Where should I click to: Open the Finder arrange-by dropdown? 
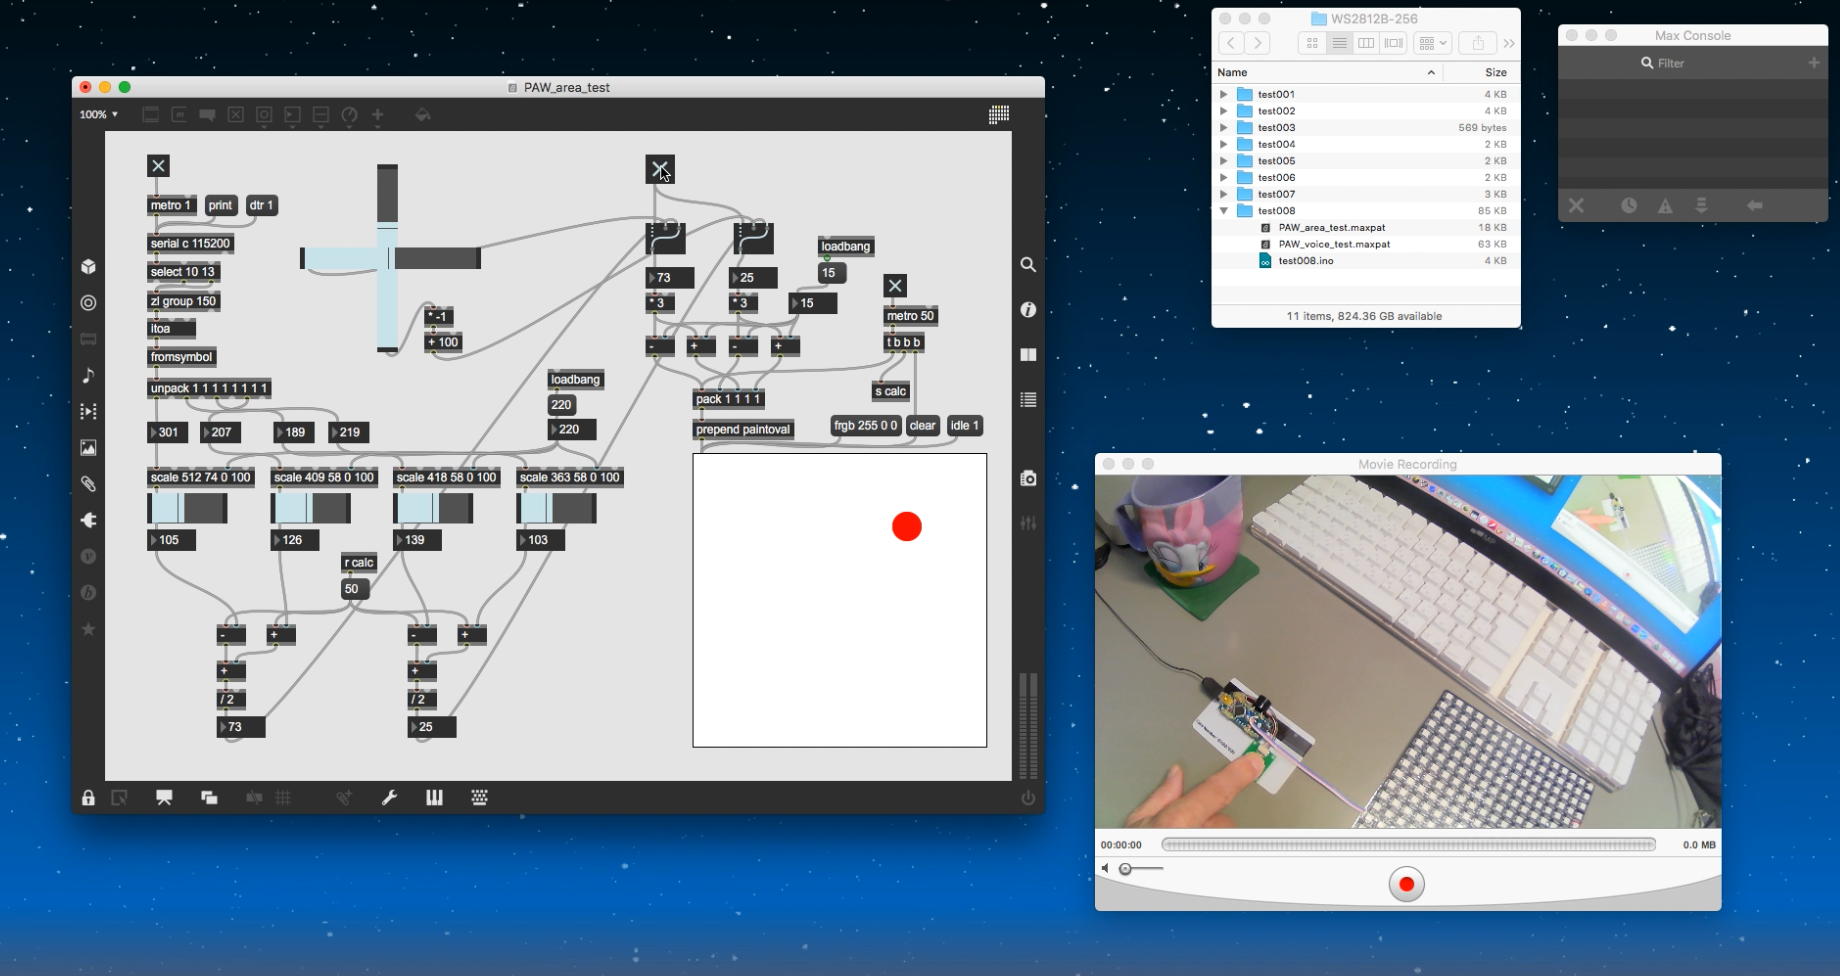[x=1433, y=43]
